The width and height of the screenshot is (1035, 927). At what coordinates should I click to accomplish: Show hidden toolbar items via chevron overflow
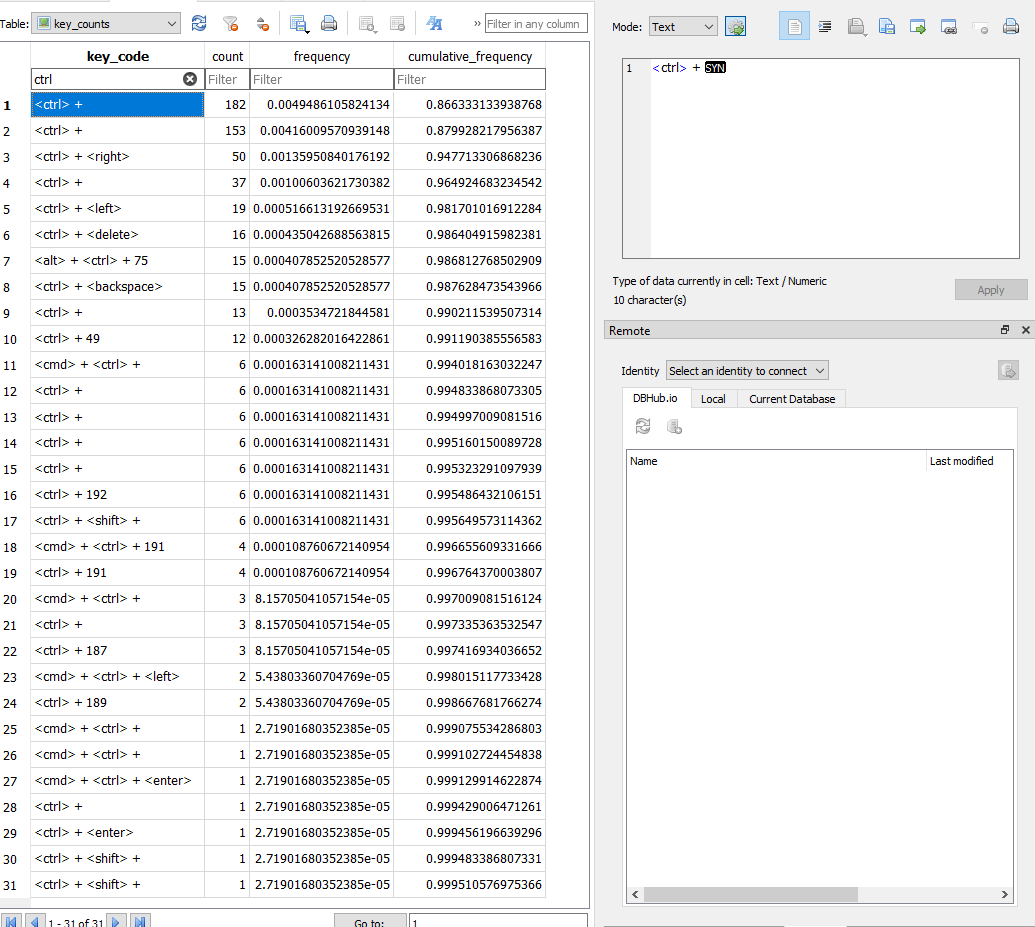pos(477,24)
